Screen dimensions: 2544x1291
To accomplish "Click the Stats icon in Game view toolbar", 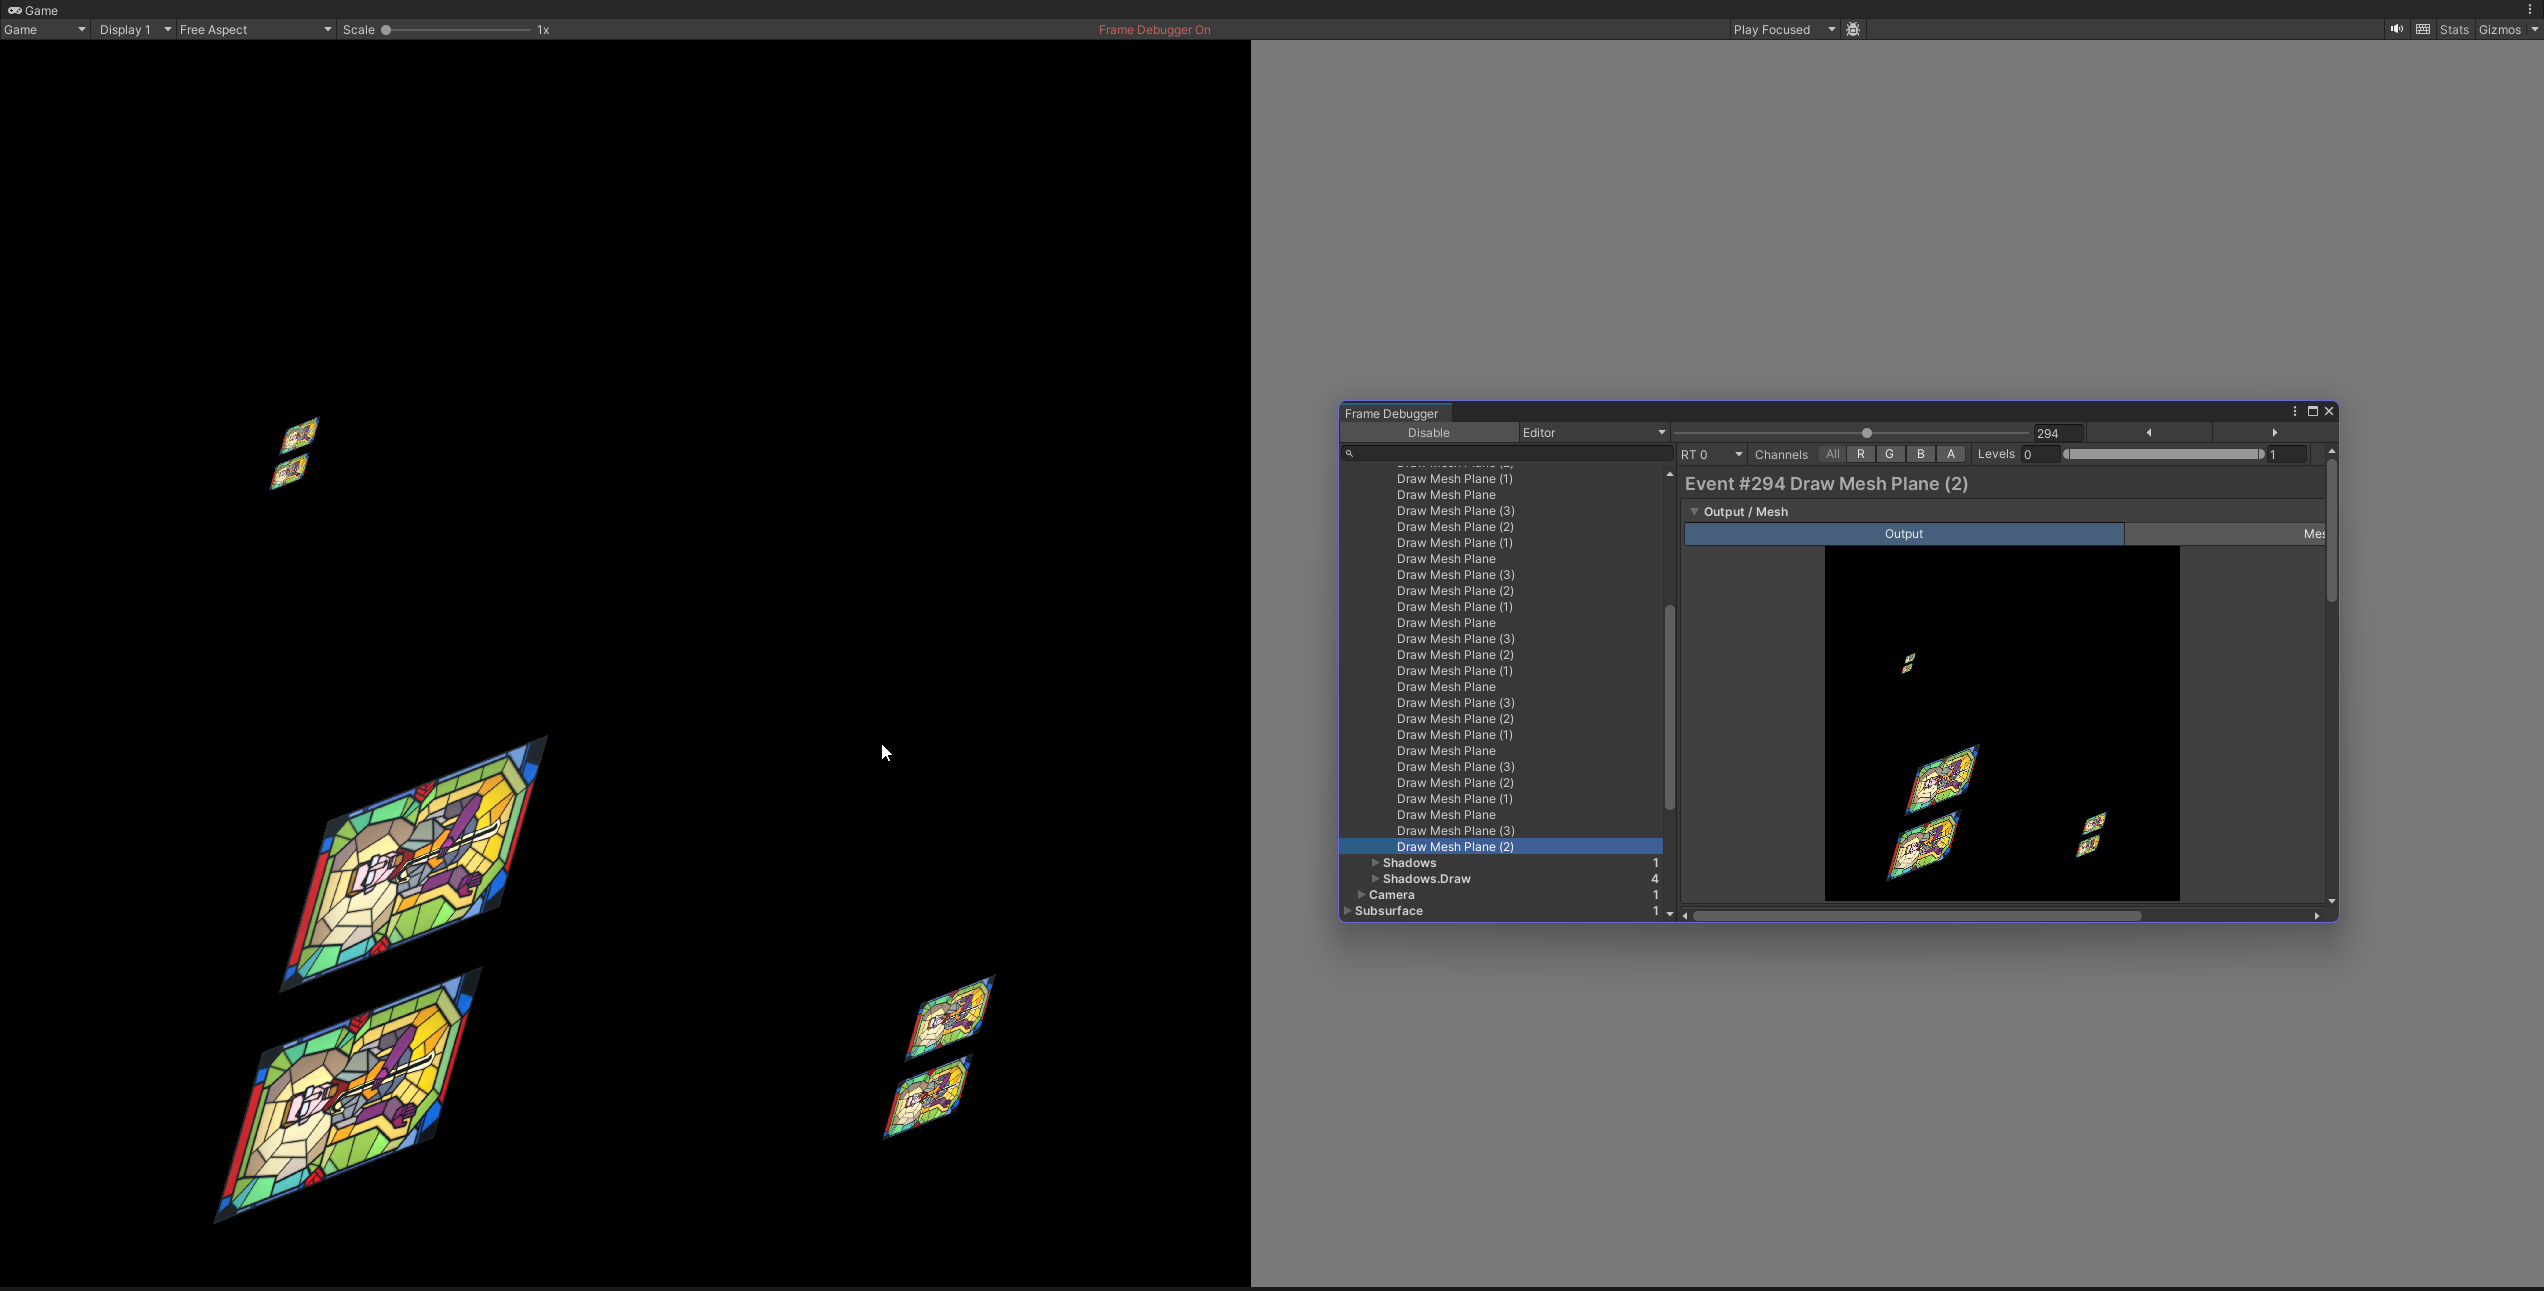I will [2455, 28].
